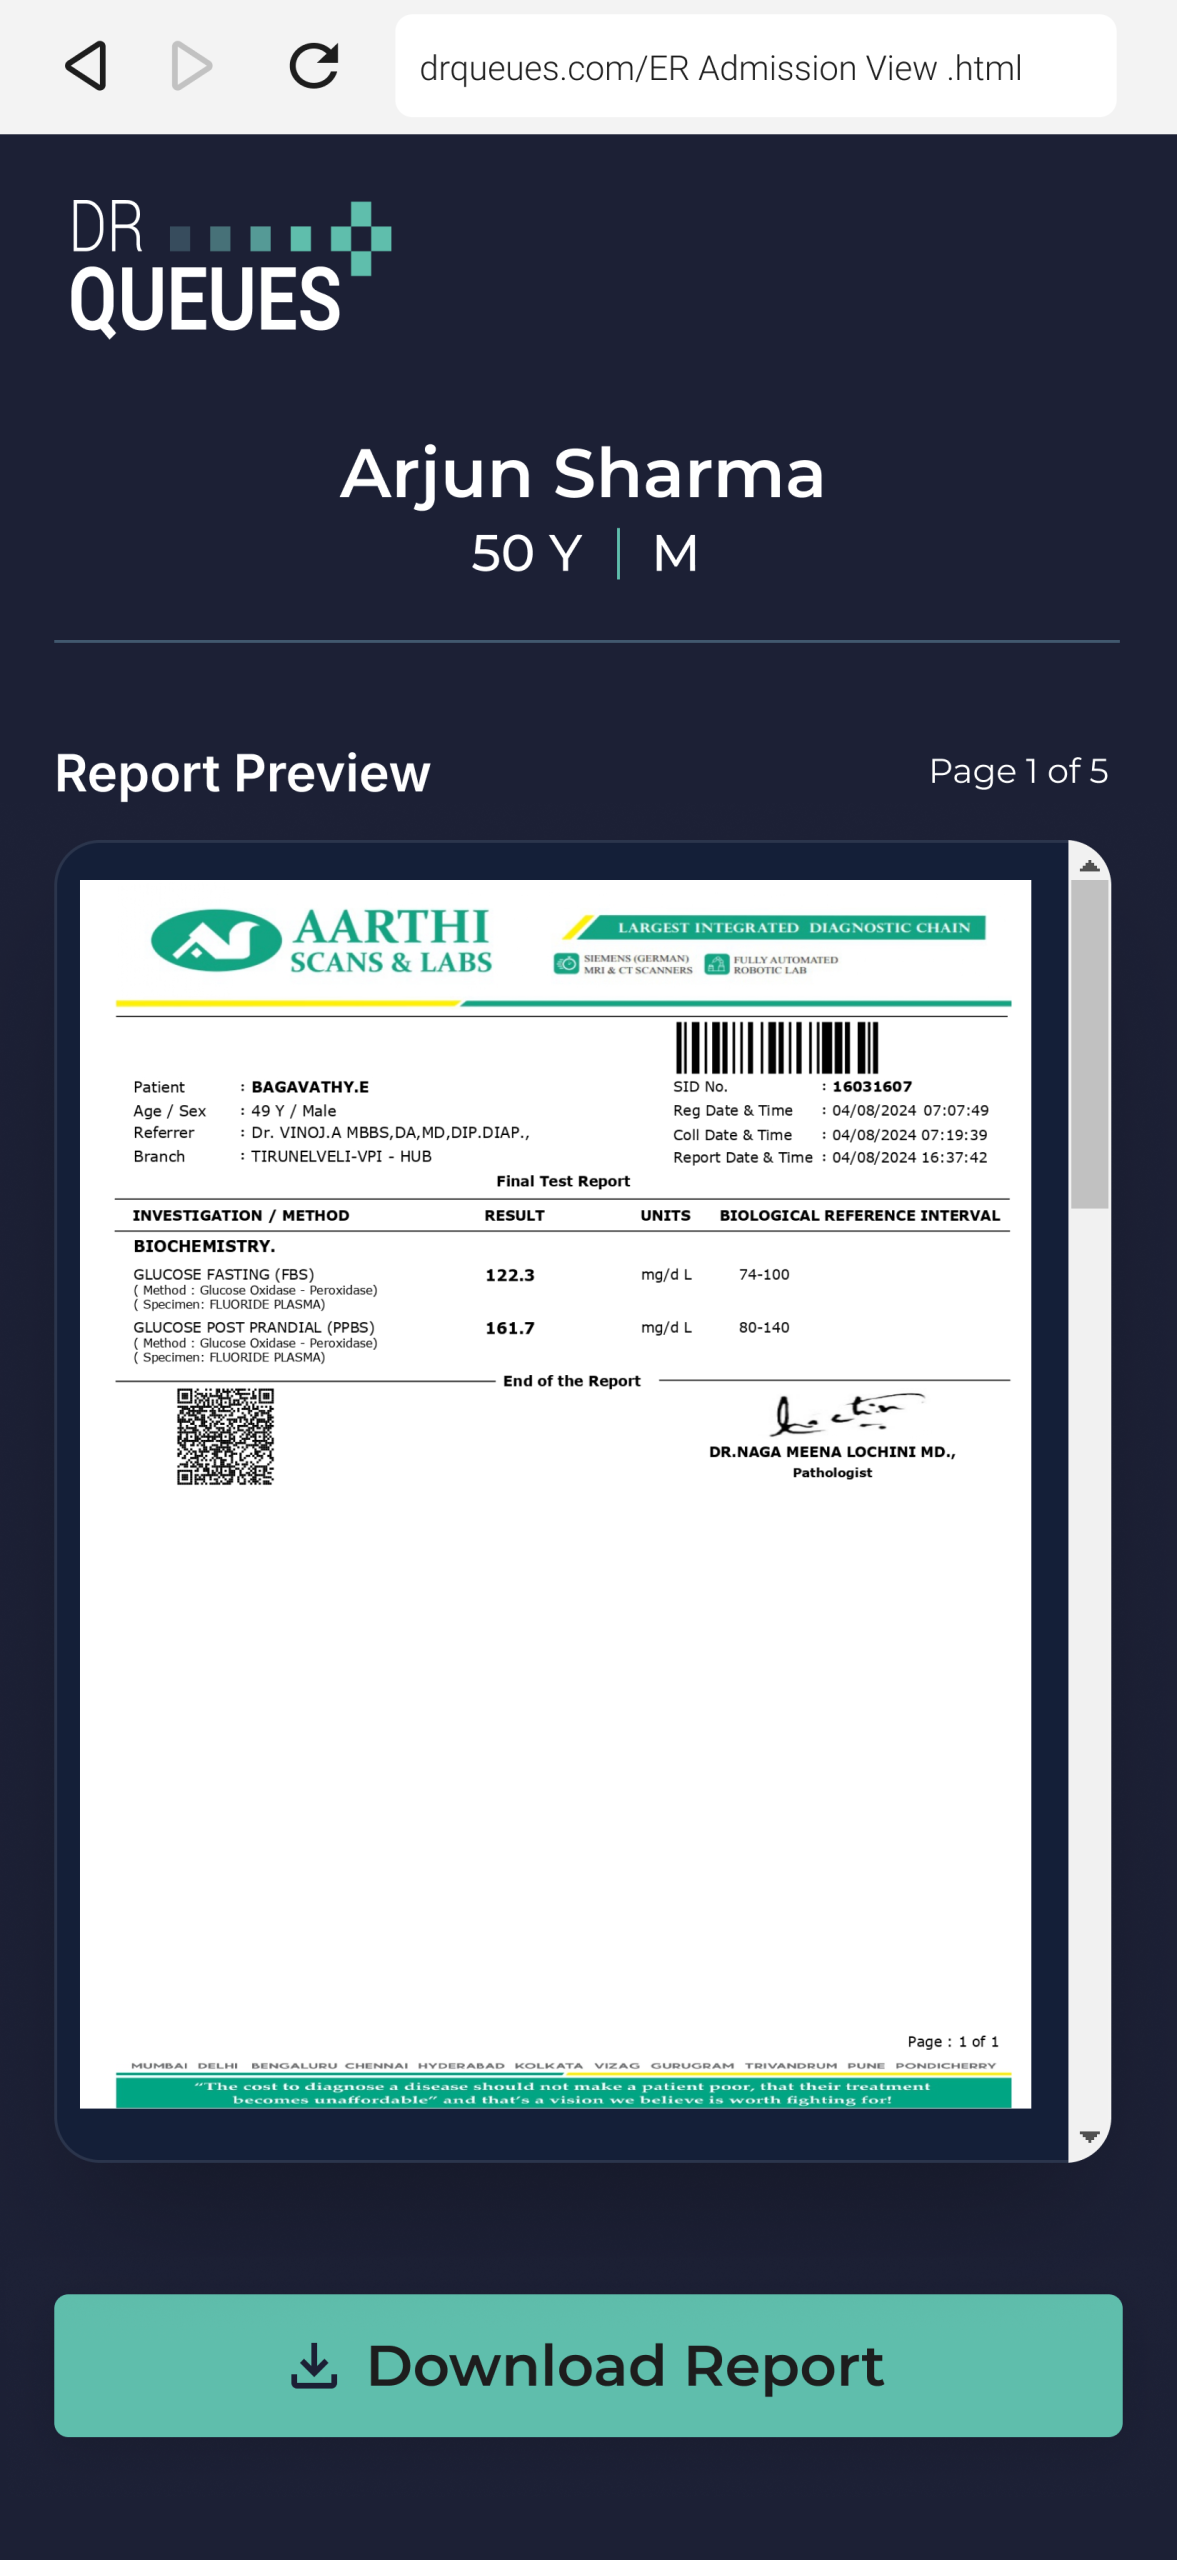Select the patient name Arjun Sharma

[583, 473]
